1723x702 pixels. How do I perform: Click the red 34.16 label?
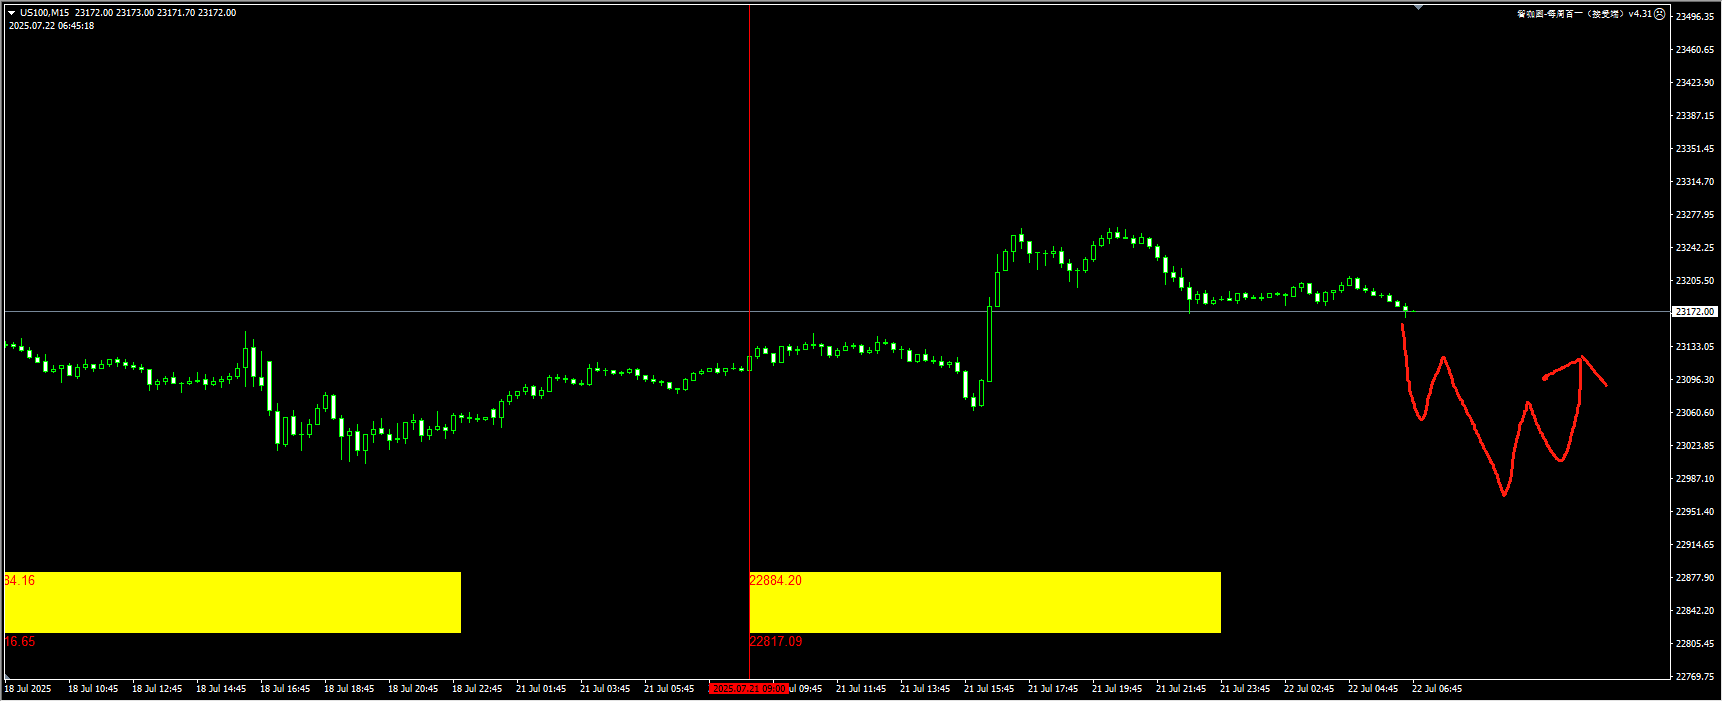click(x=20, y=580)
